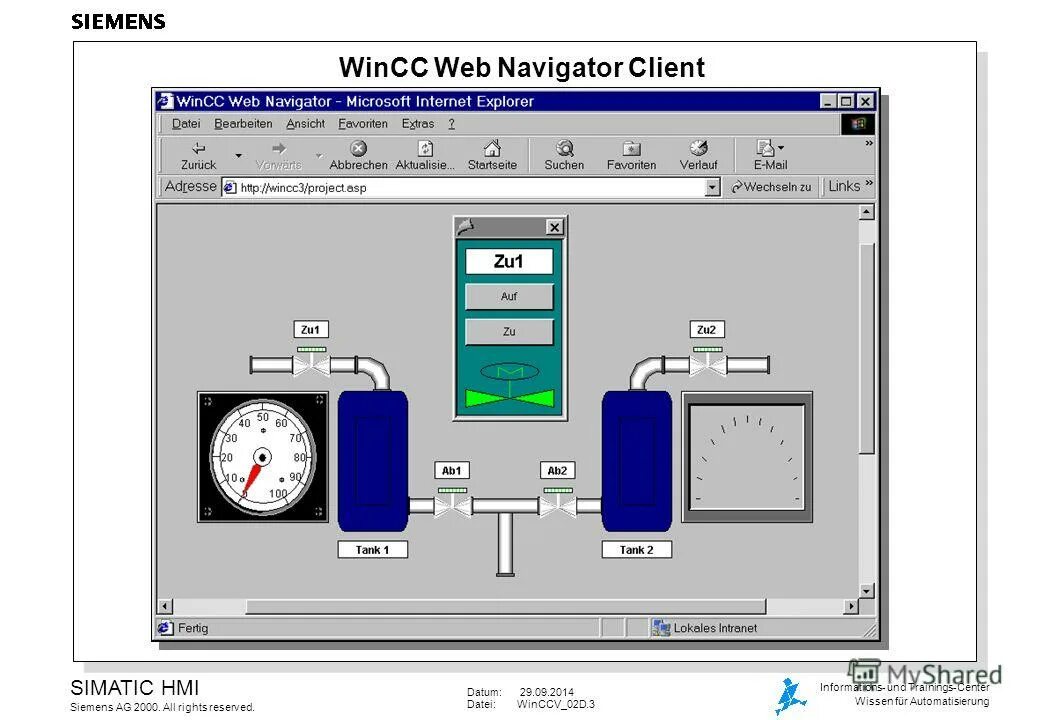Open Suchen search panel

coord(563,148)
